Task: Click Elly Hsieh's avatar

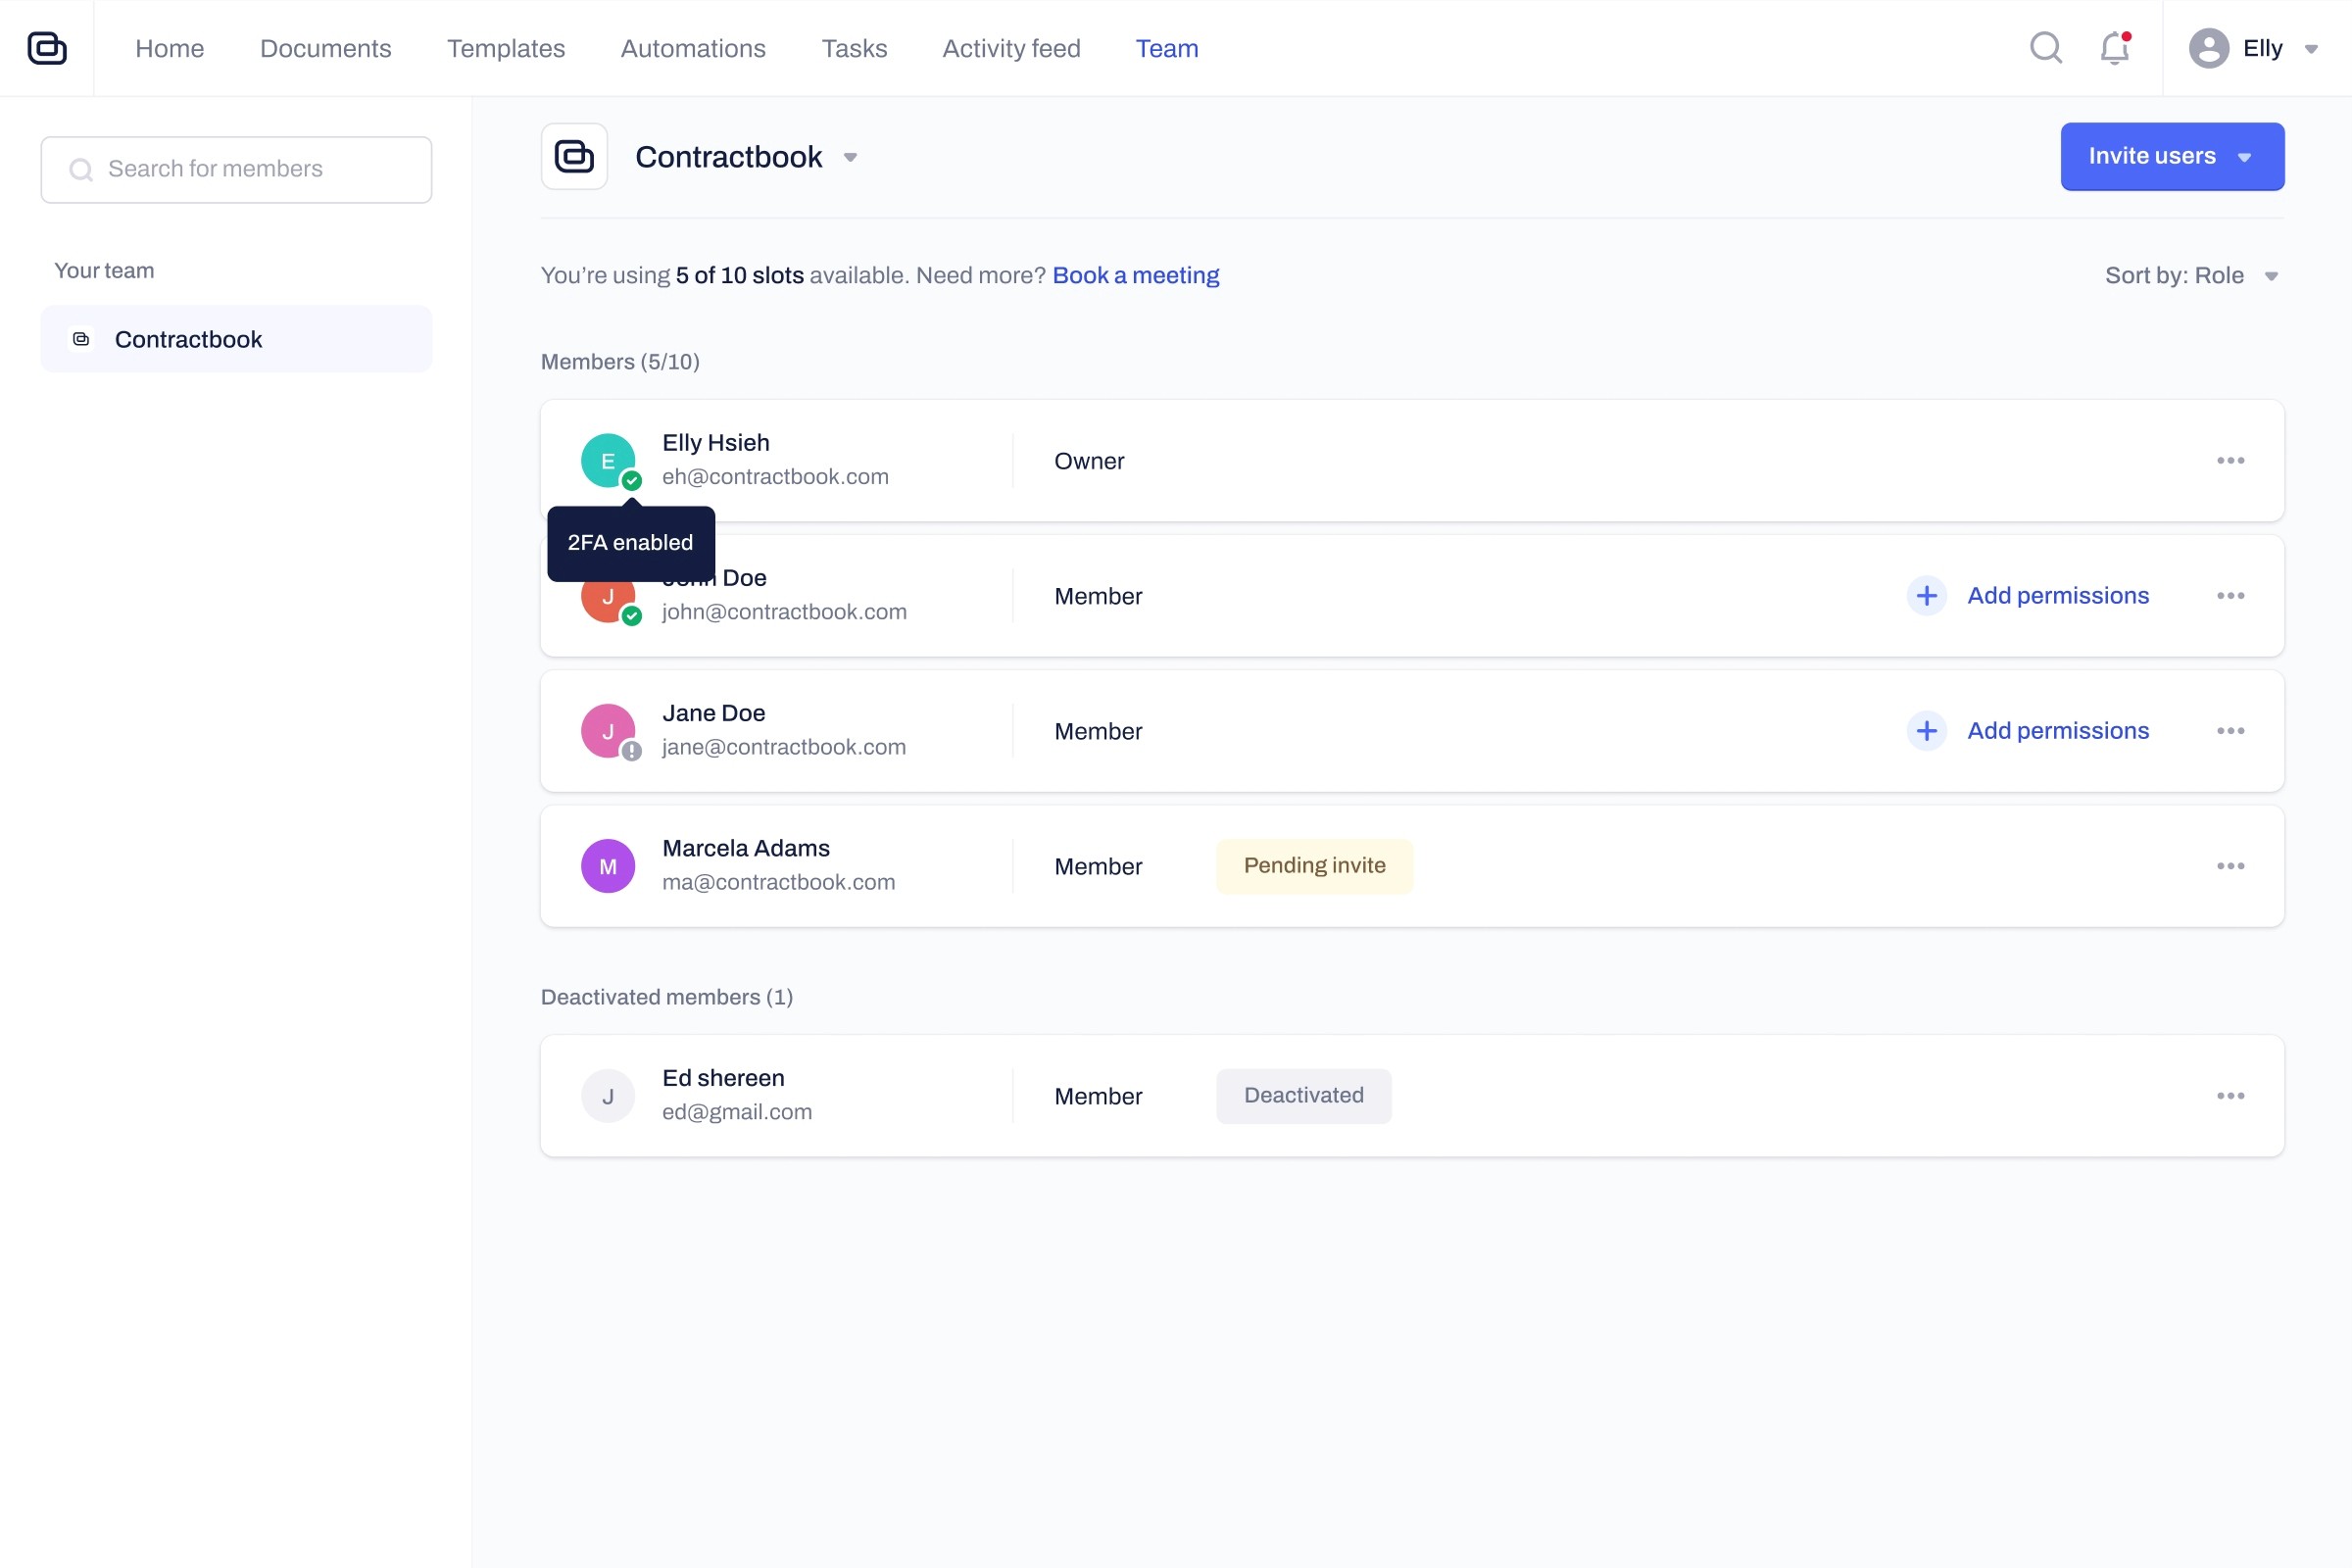Action: (x=608, y=461)
